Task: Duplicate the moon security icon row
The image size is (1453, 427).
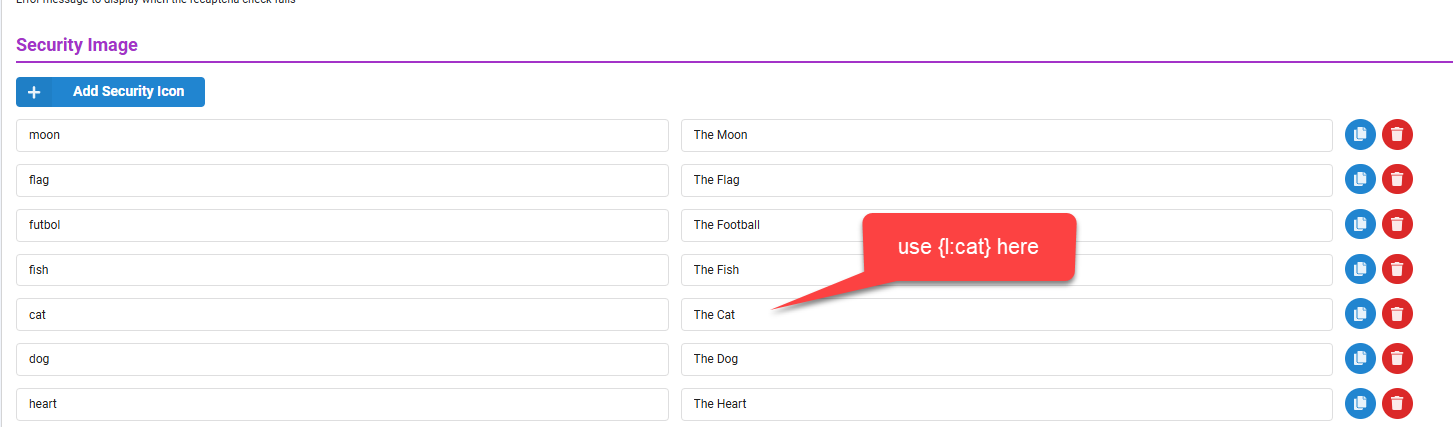Action: (x=1360, y=135)
